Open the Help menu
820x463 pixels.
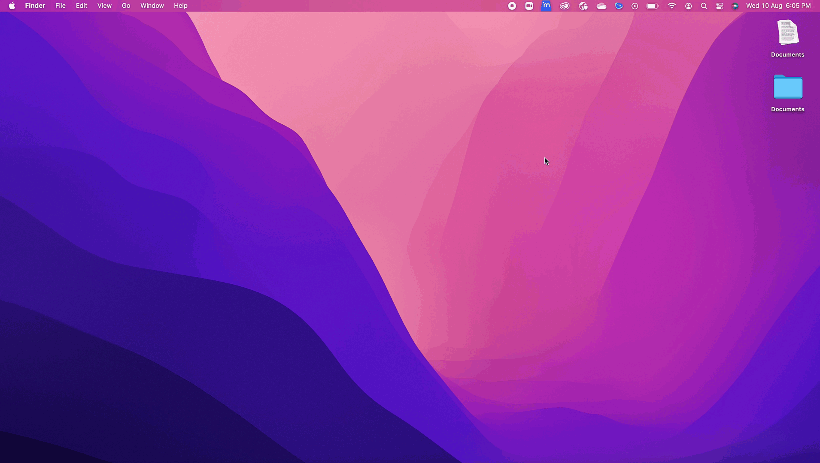pyautogui.click(x=180, y=6)
